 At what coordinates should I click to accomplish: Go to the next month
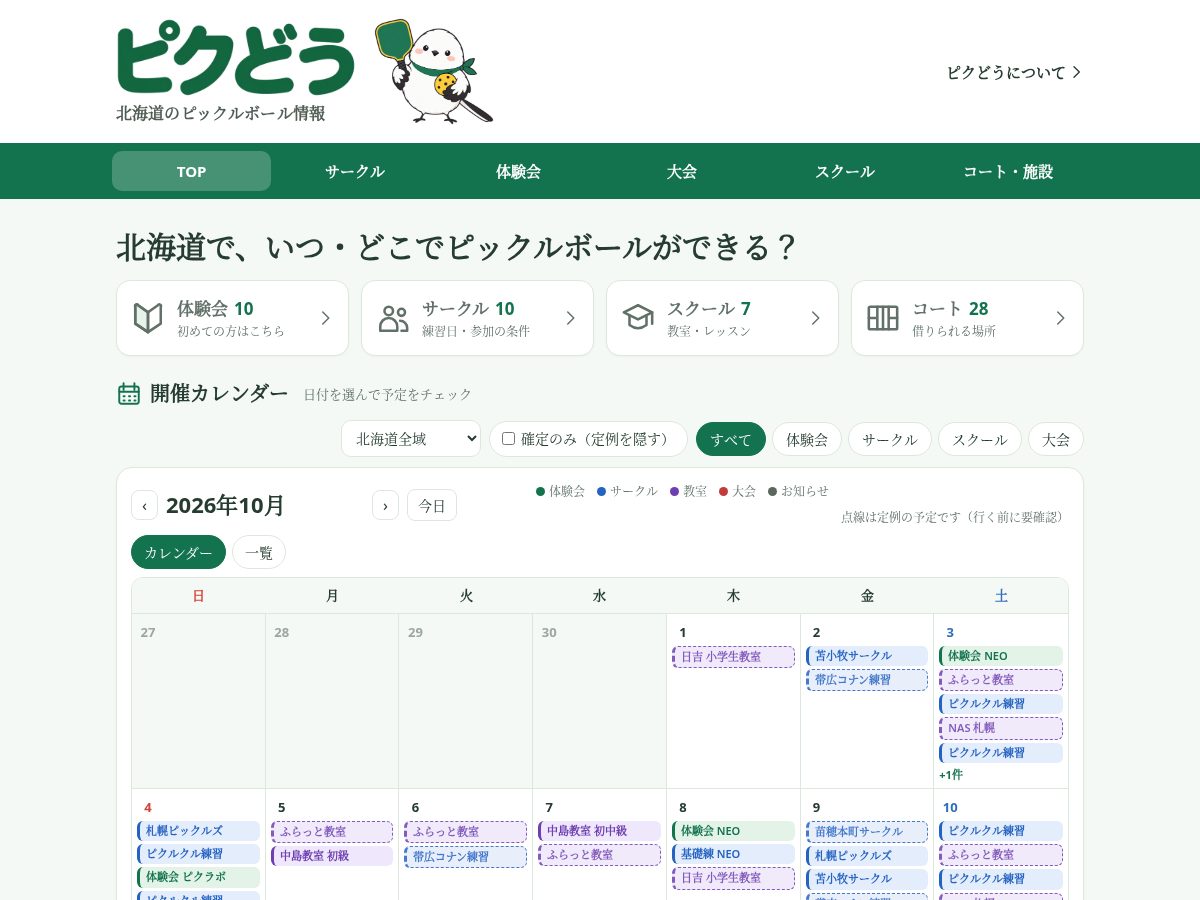point(385,505)
